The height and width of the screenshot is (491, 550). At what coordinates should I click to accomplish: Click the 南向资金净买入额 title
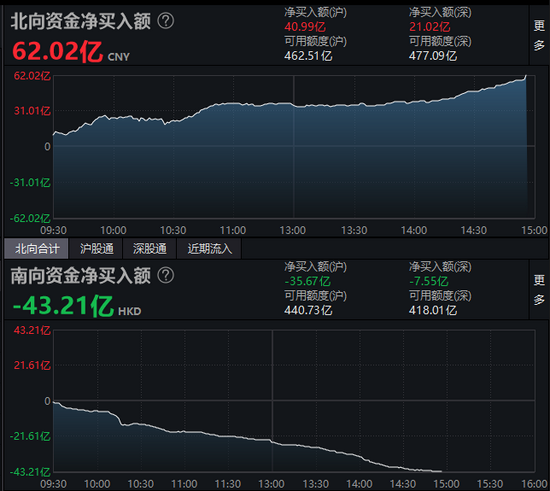click(81, 276)
